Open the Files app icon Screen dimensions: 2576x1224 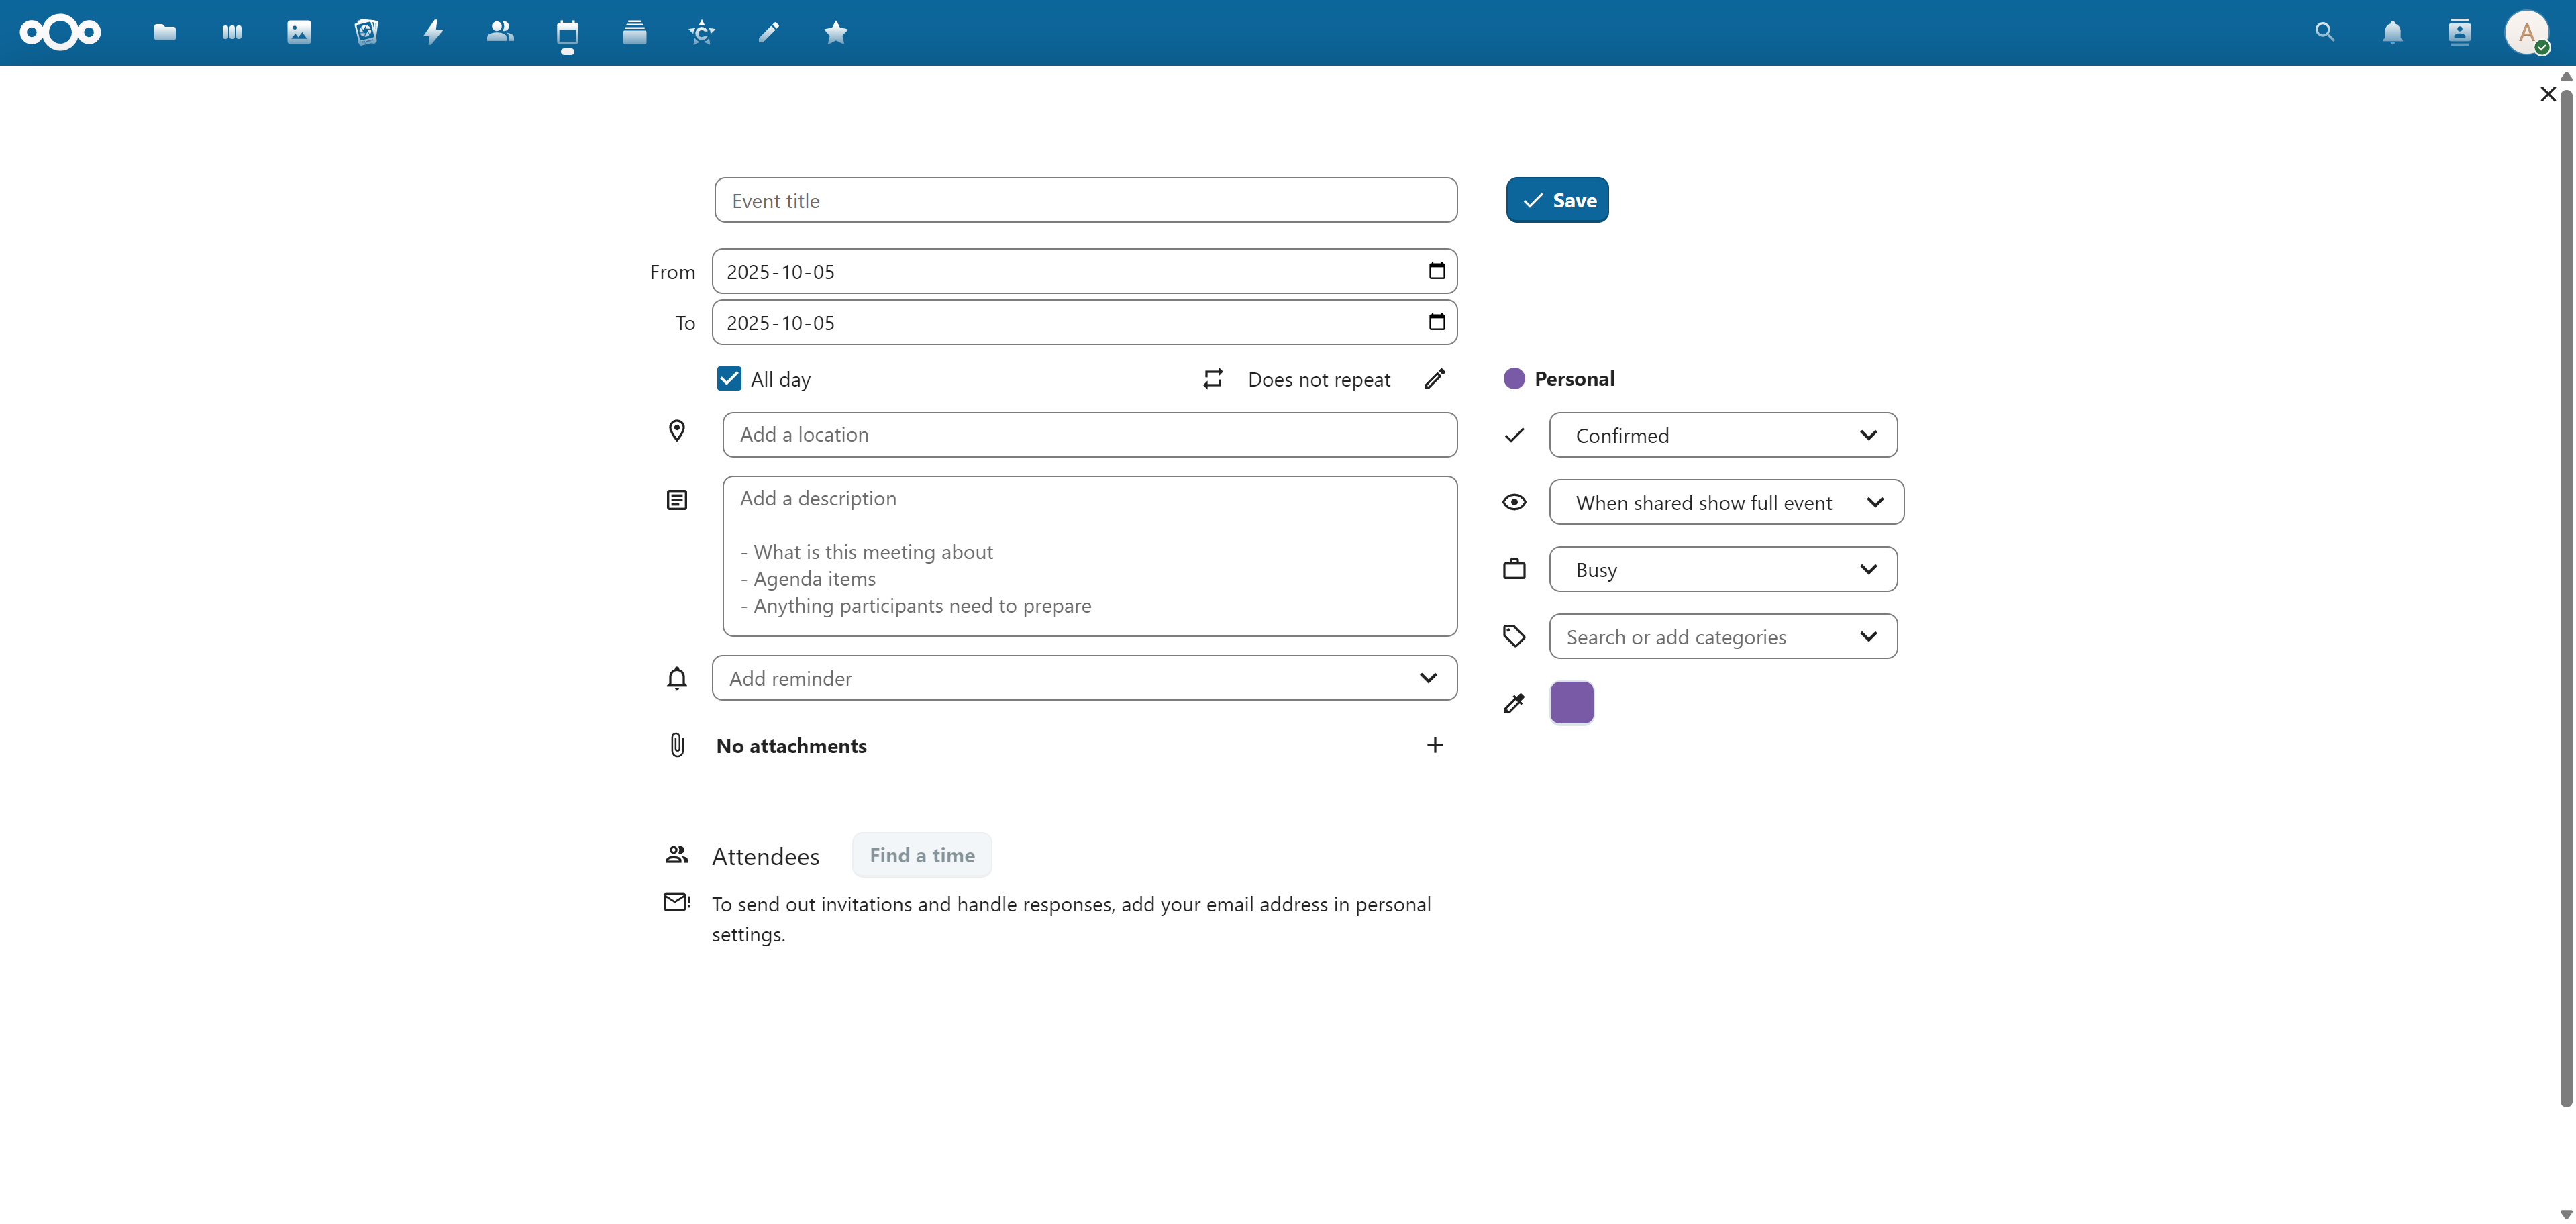pos(165,33)
